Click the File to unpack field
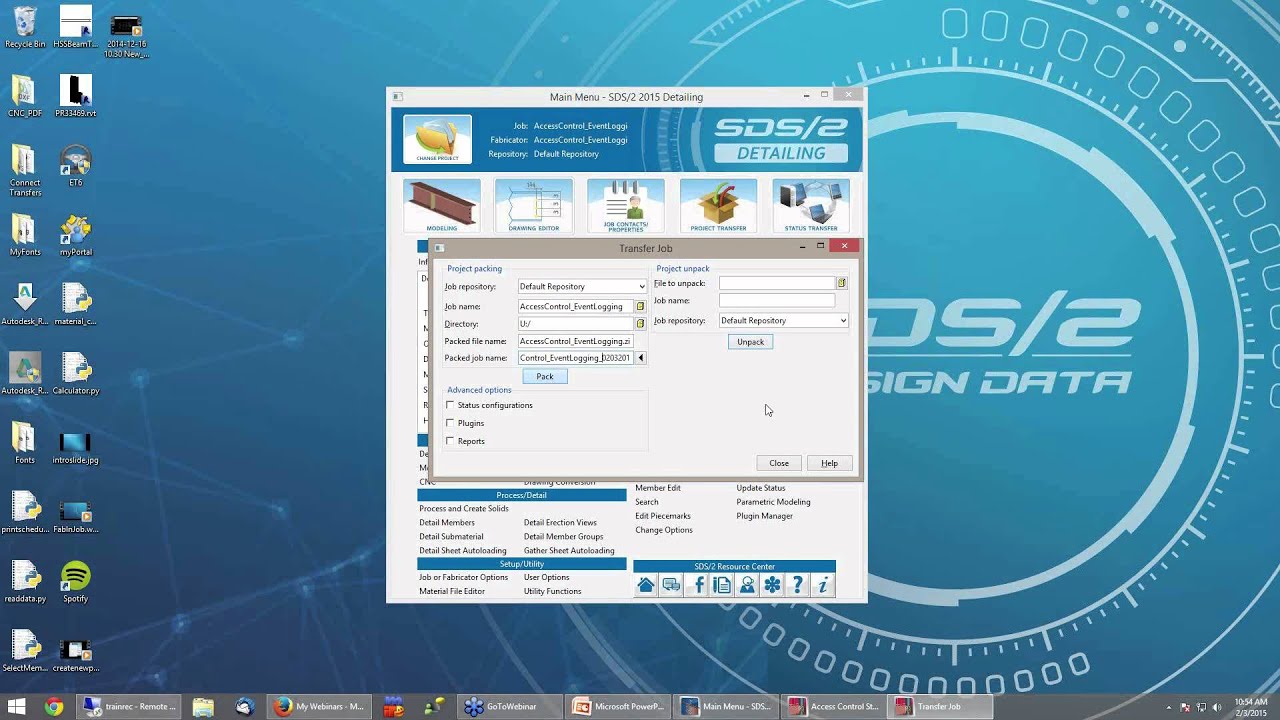 (x=776, y=283)
